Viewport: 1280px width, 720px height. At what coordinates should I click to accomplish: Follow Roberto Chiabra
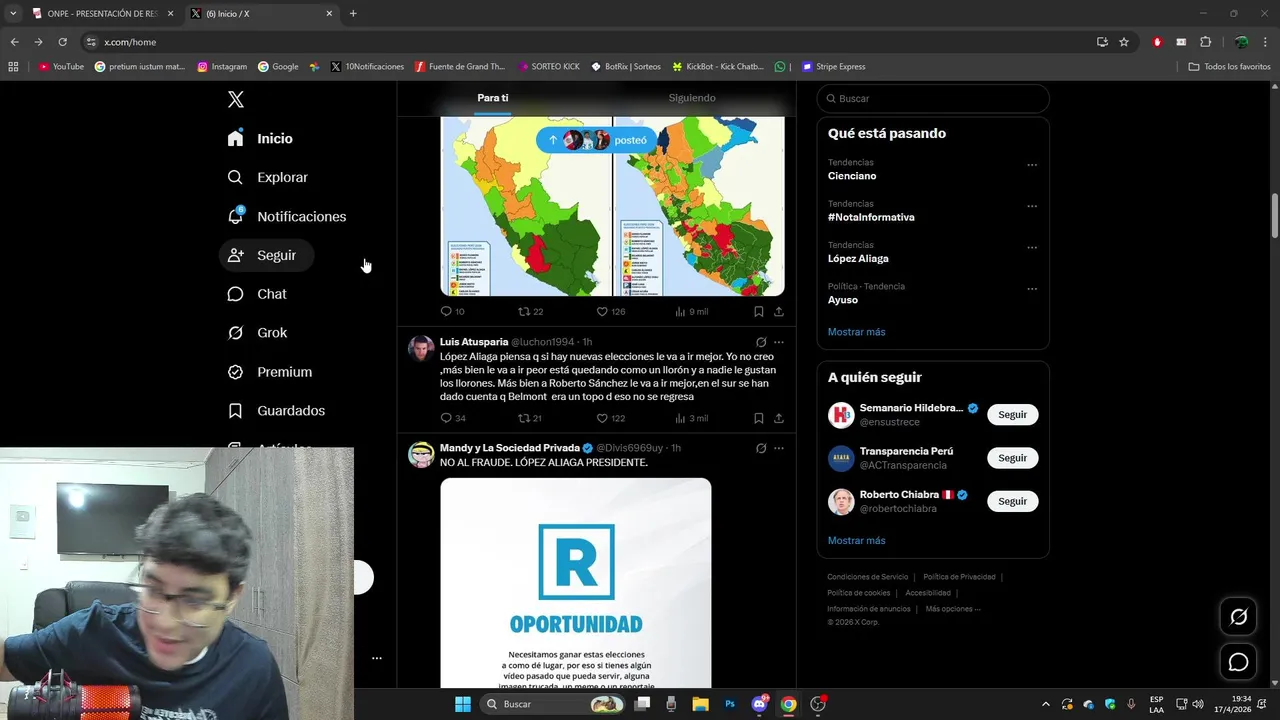(1012, 501)
